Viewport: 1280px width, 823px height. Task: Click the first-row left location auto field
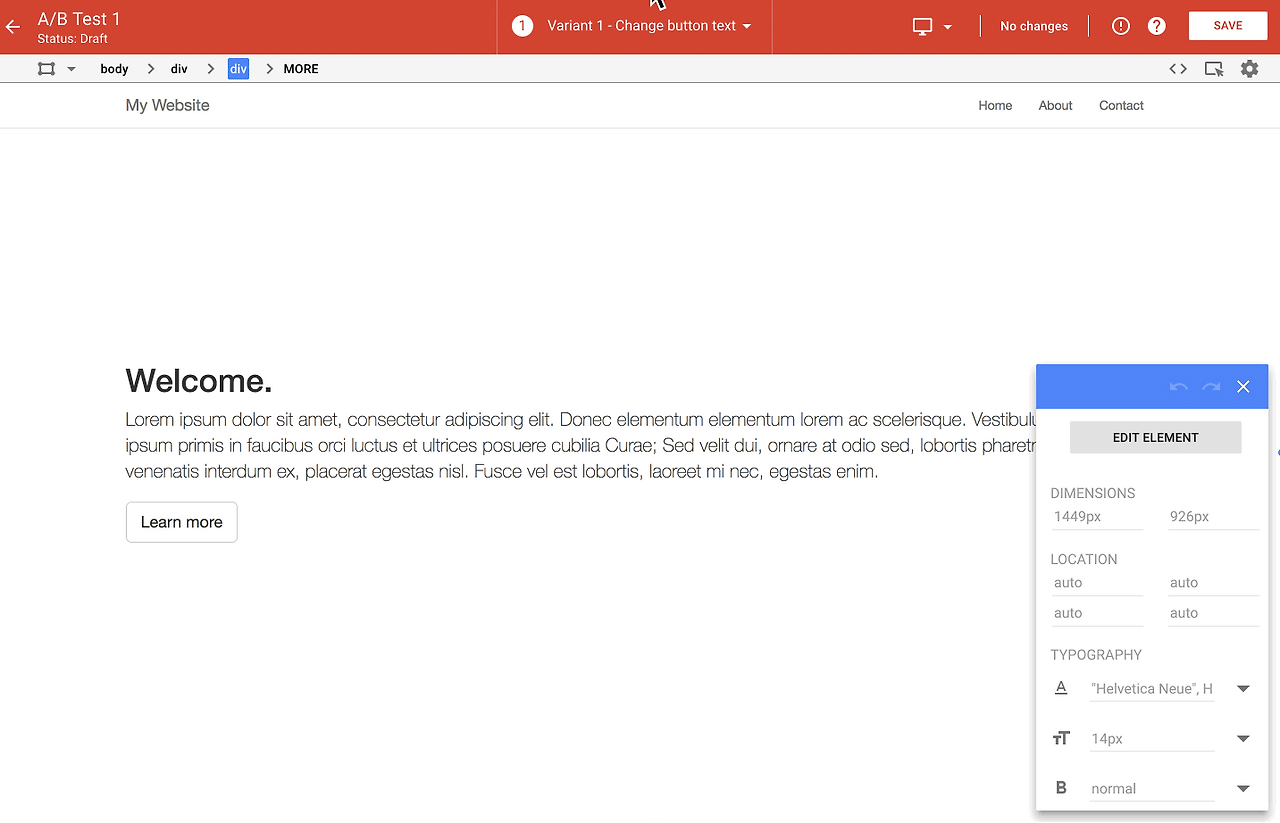click(x=1097, y=583)
